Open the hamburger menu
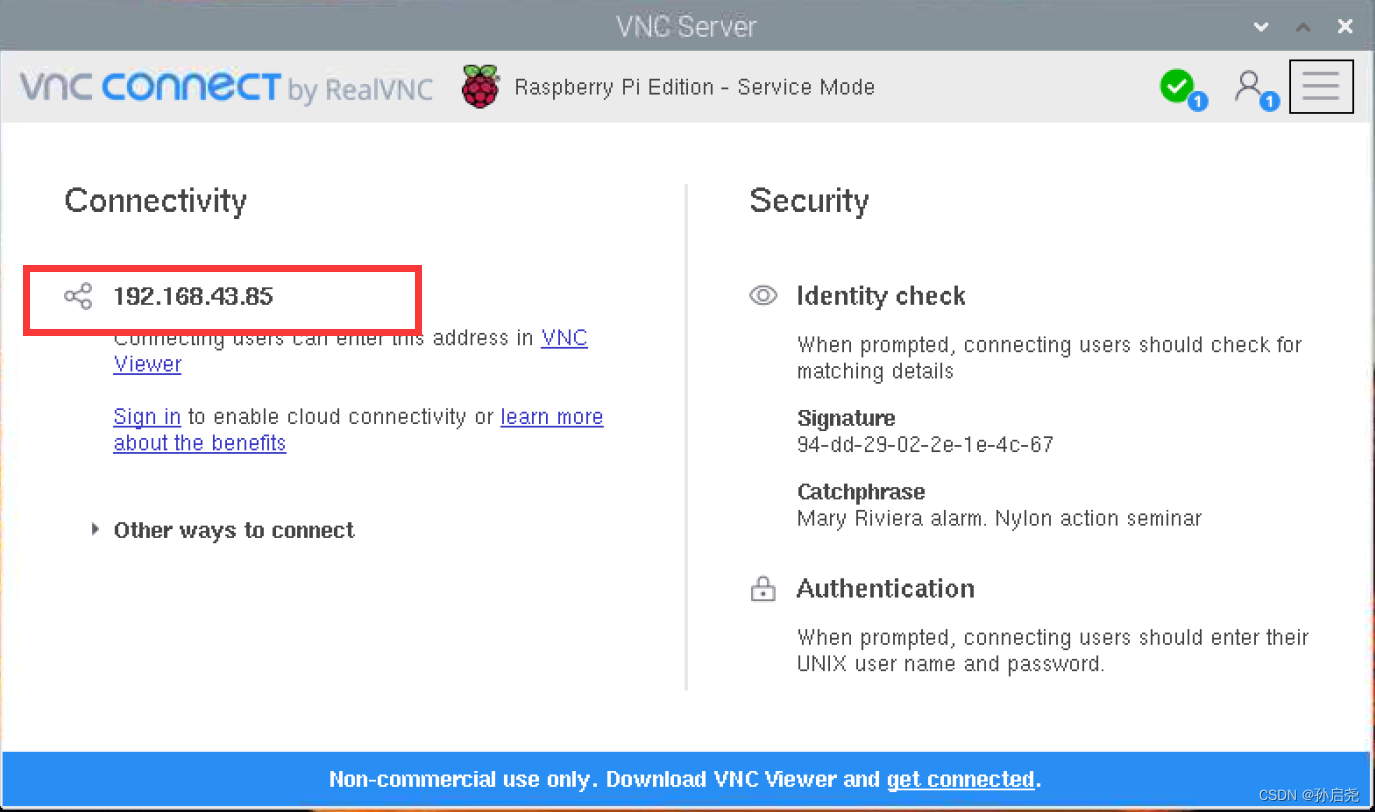 1320,87
